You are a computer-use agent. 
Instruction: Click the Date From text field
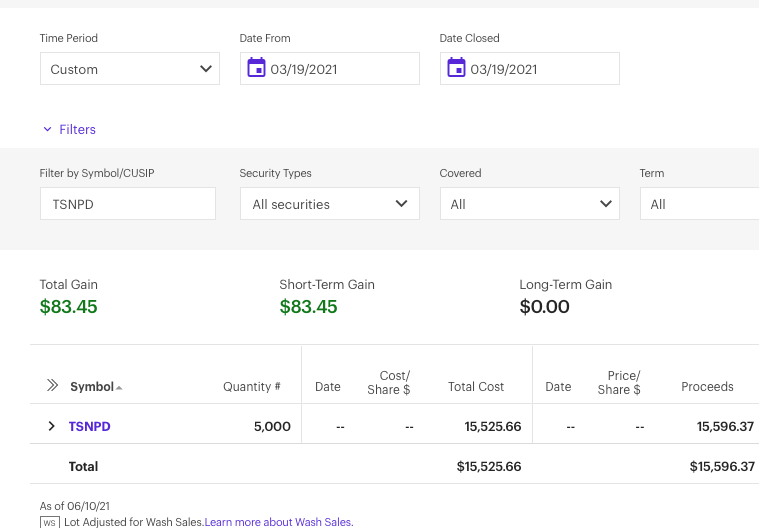coord(340,69)
